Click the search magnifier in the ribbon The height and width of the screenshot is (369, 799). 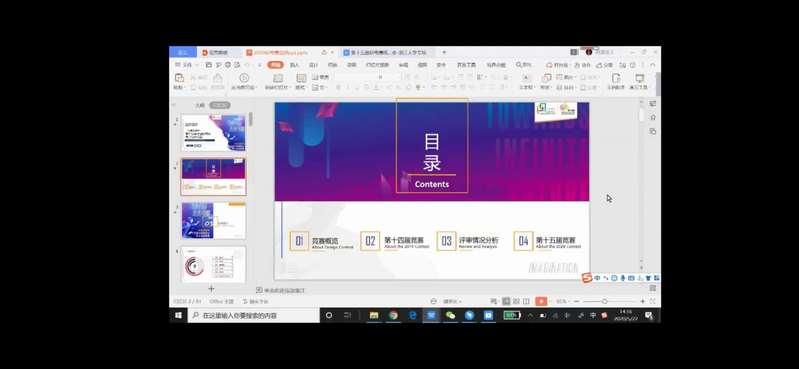click(519, 65)
